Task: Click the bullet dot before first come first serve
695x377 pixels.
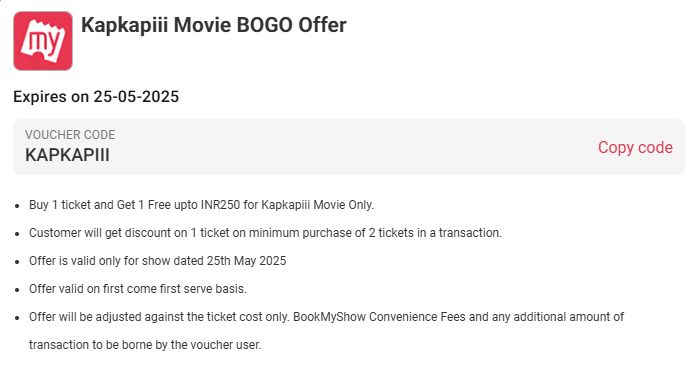Action: 17,290
